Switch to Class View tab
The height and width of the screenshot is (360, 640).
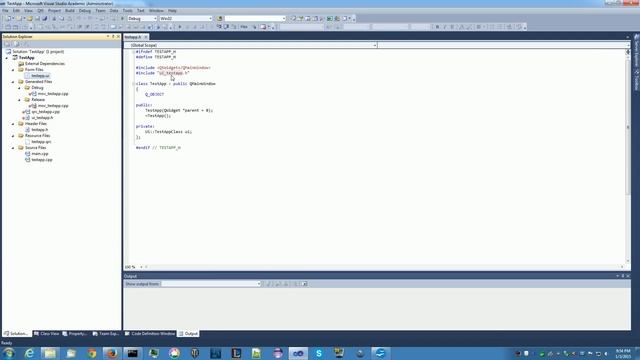(47, 334)
